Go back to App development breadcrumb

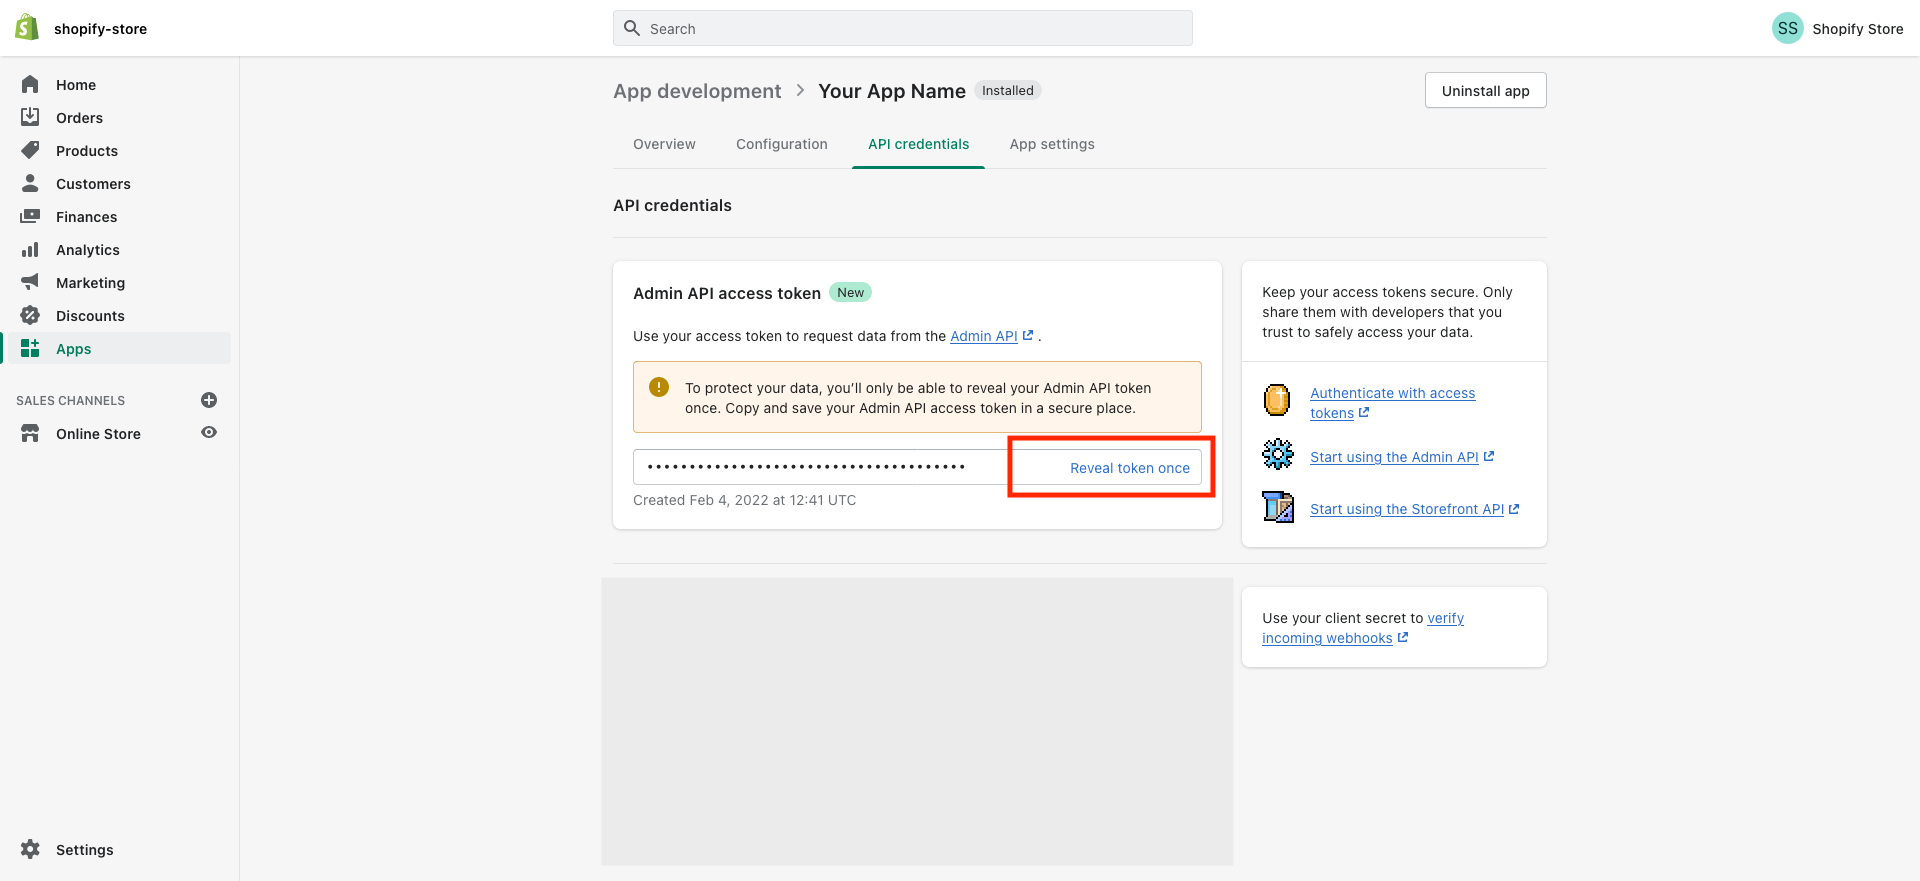tap(697, 91)
